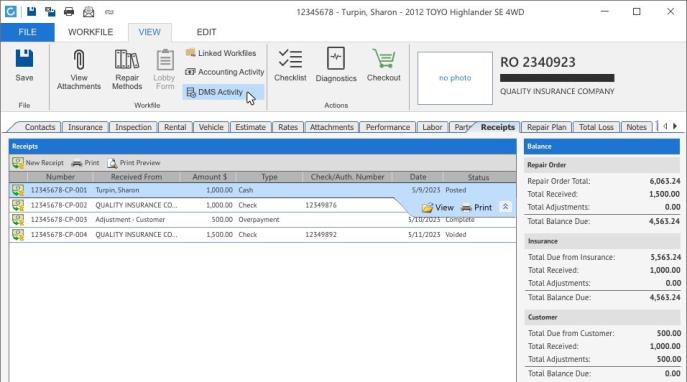Open the Total Loss tab
This screenshot has height=382, width=687.
tap(596, 127)
